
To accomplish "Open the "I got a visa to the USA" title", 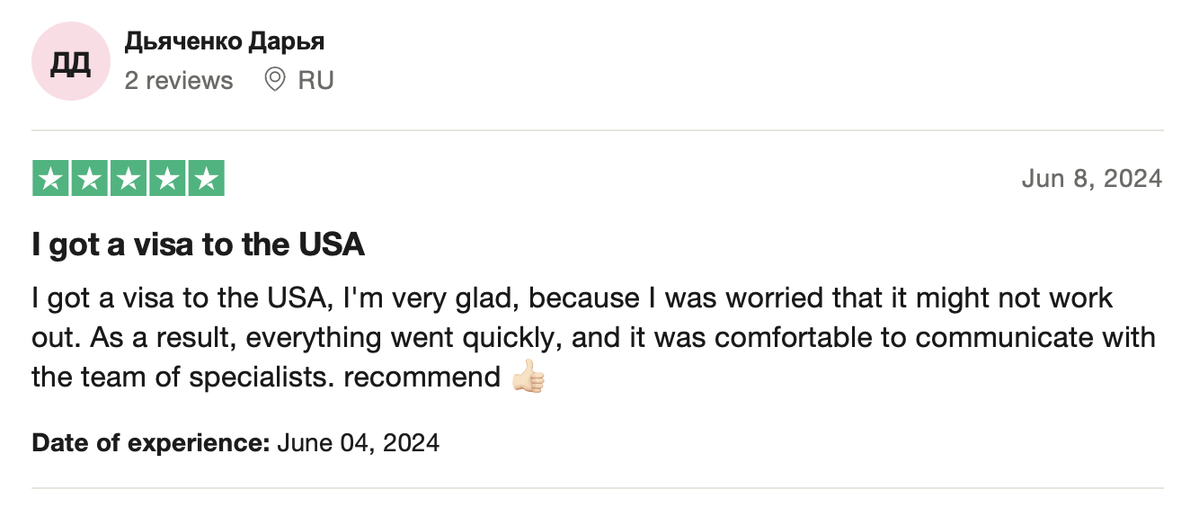I will point(199,244).
